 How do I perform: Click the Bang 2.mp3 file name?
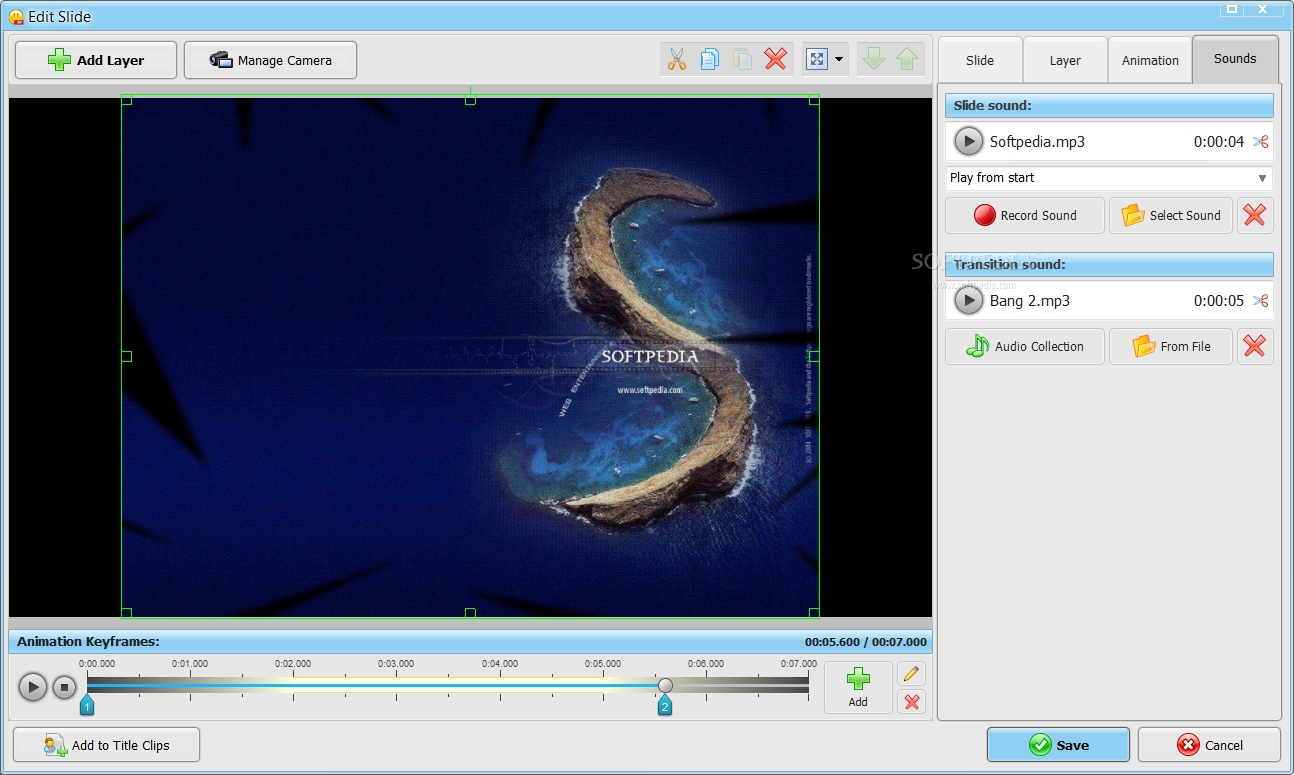point(1030,301)
